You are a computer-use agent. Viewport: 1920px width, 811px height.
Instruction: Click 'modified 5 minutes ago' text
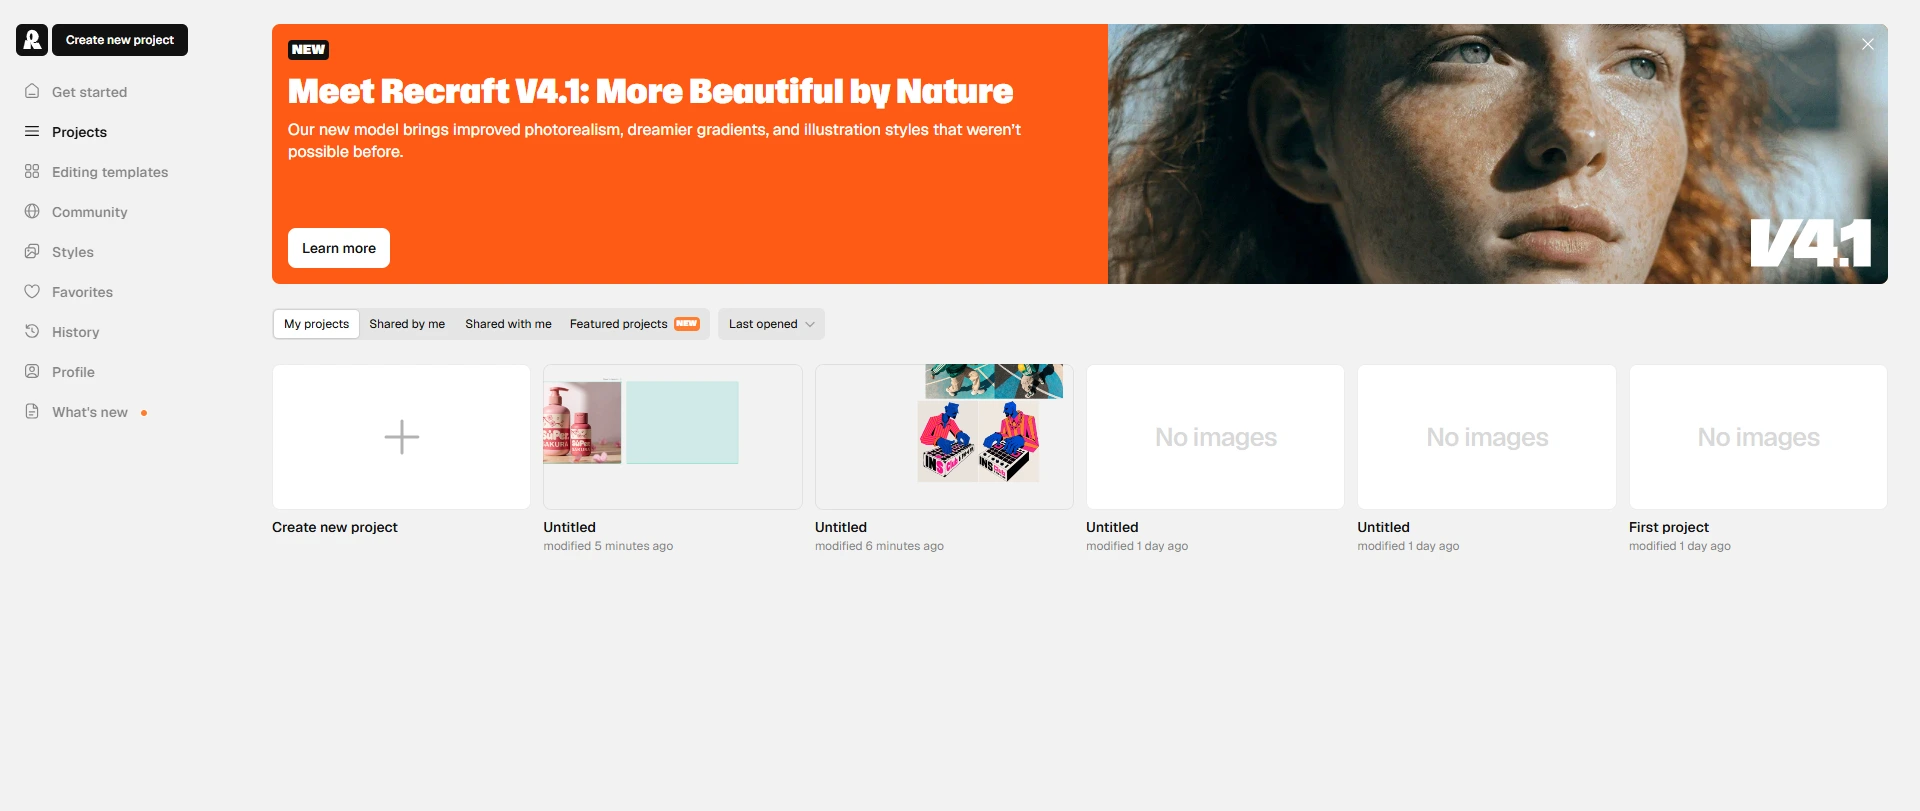click(x=608, y=546)
